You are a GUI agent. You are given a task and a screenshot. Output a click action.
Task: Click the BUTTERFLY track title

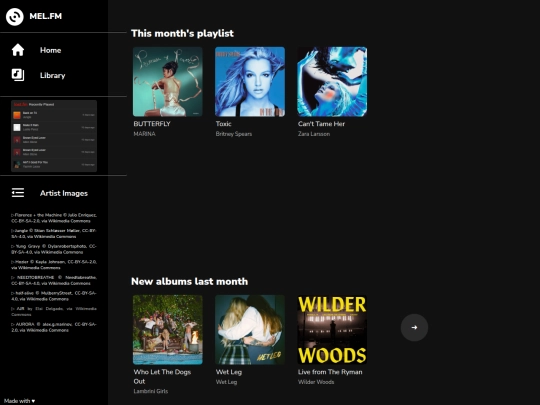[x=152, y=124]
